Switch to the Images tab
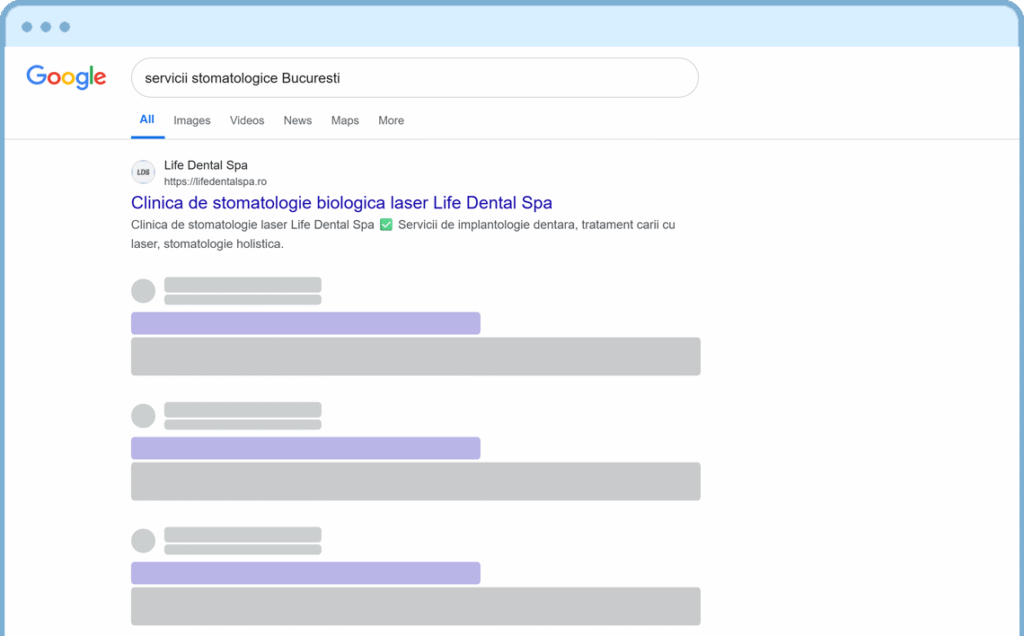1024x636 pixels. [192, 120]
